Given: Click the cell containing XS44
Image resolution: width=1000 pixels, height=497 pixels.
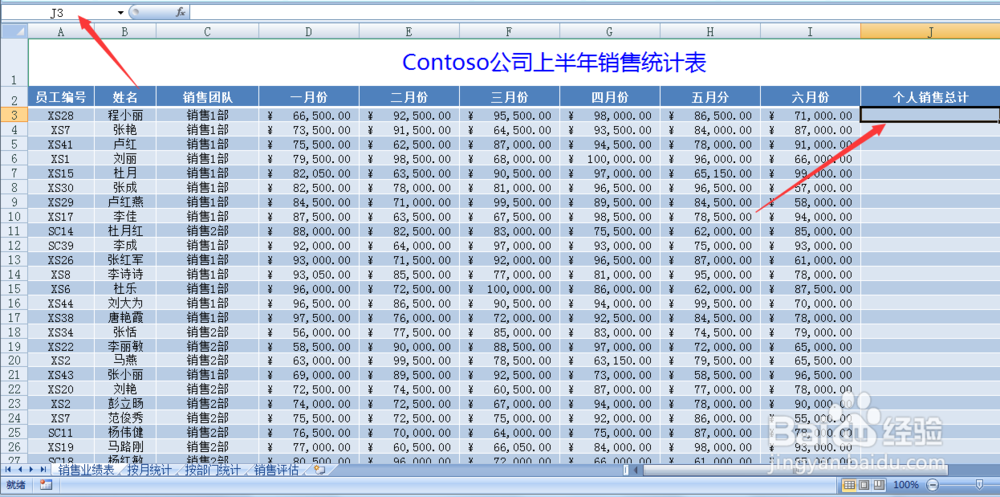Looking at the screenshot, I should click(x=61, y=302).
